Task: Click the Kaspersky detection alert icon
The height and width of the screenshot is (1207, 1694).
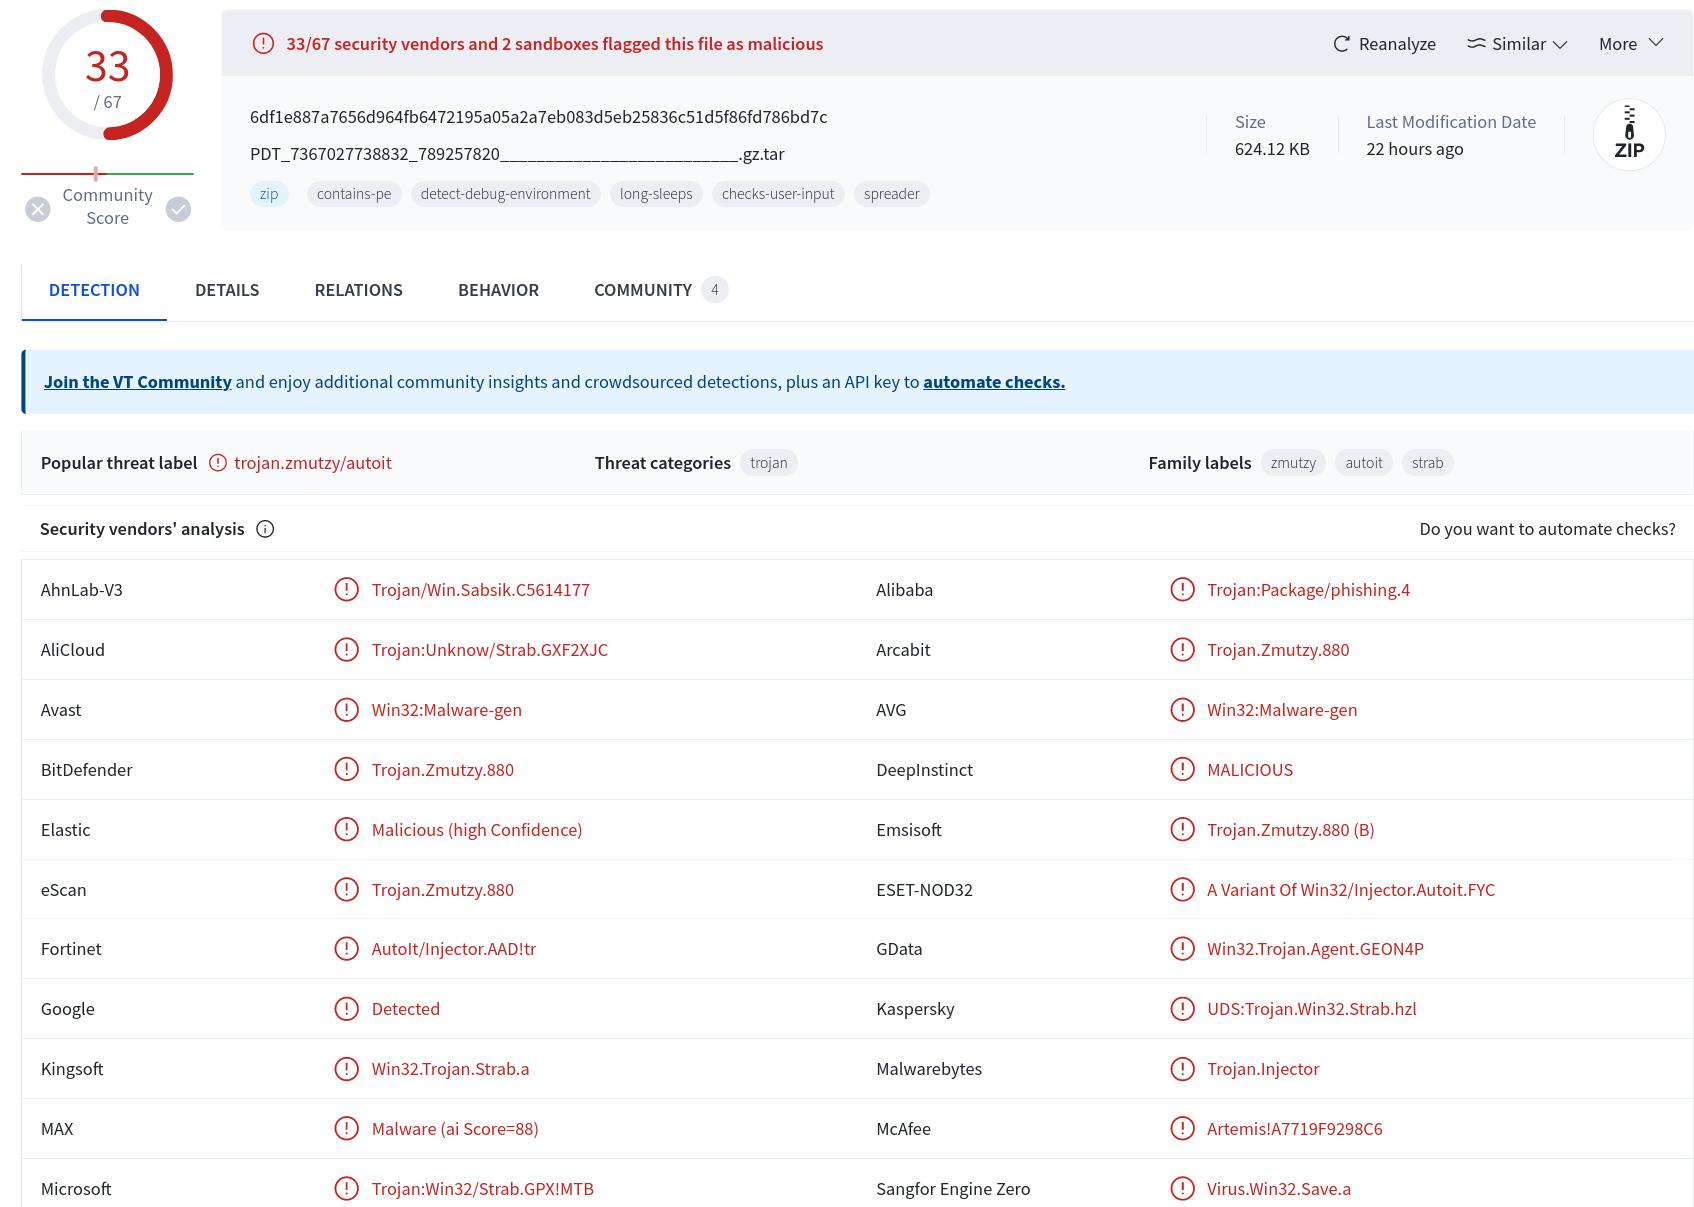Action: (1182, 1009)
